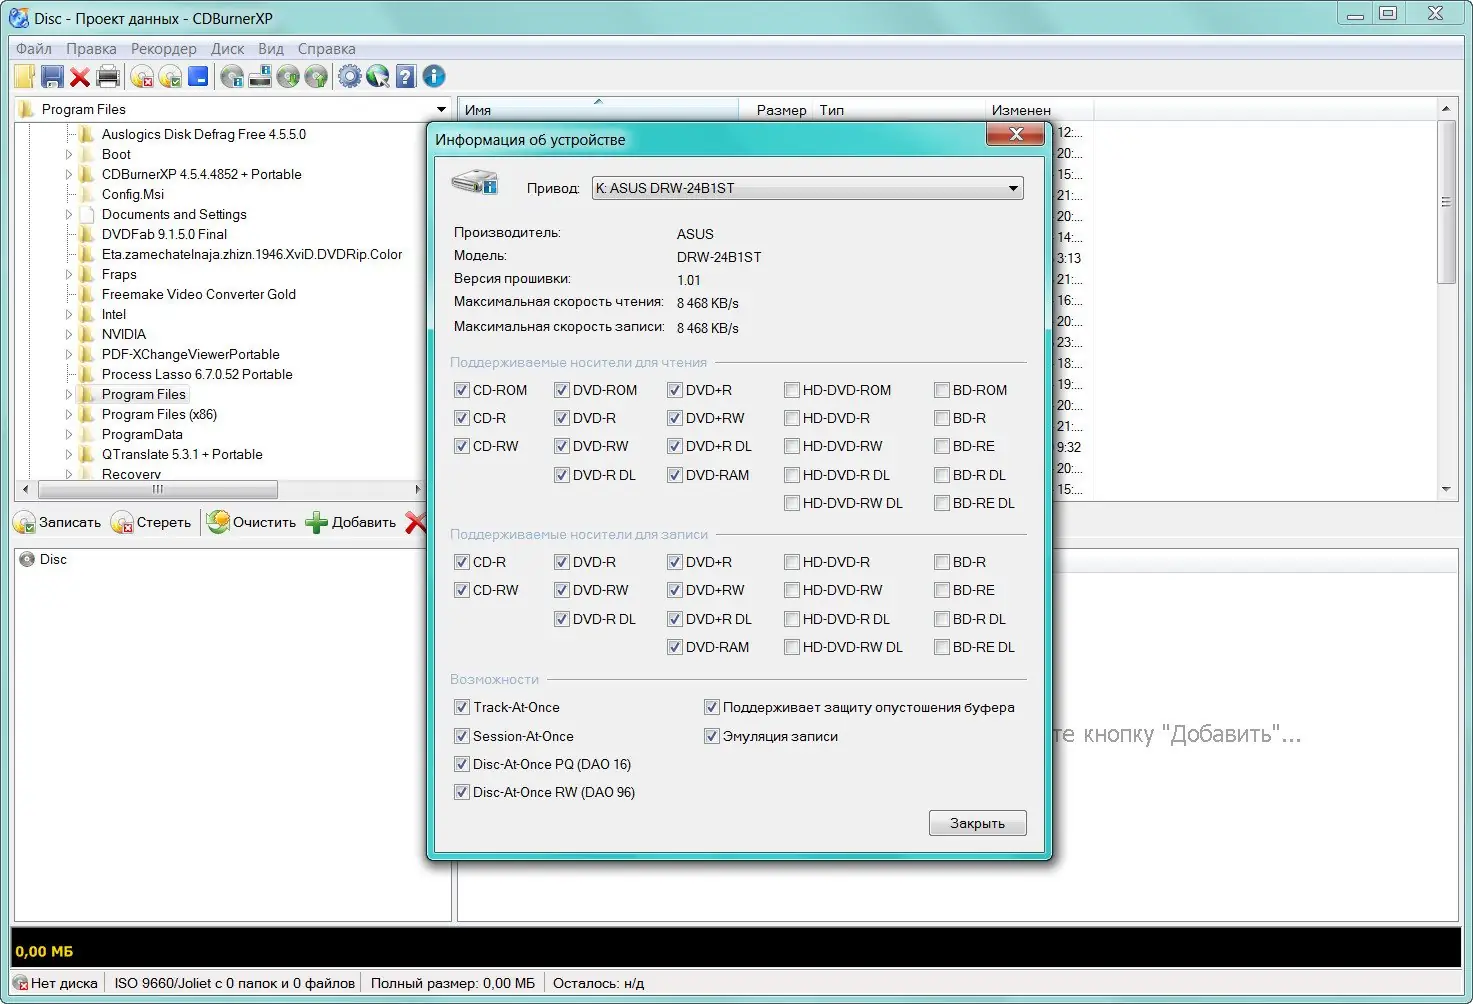Select the Disc root node in compilation pane
The image size is (1473, 1004).
tap(53, 560)
